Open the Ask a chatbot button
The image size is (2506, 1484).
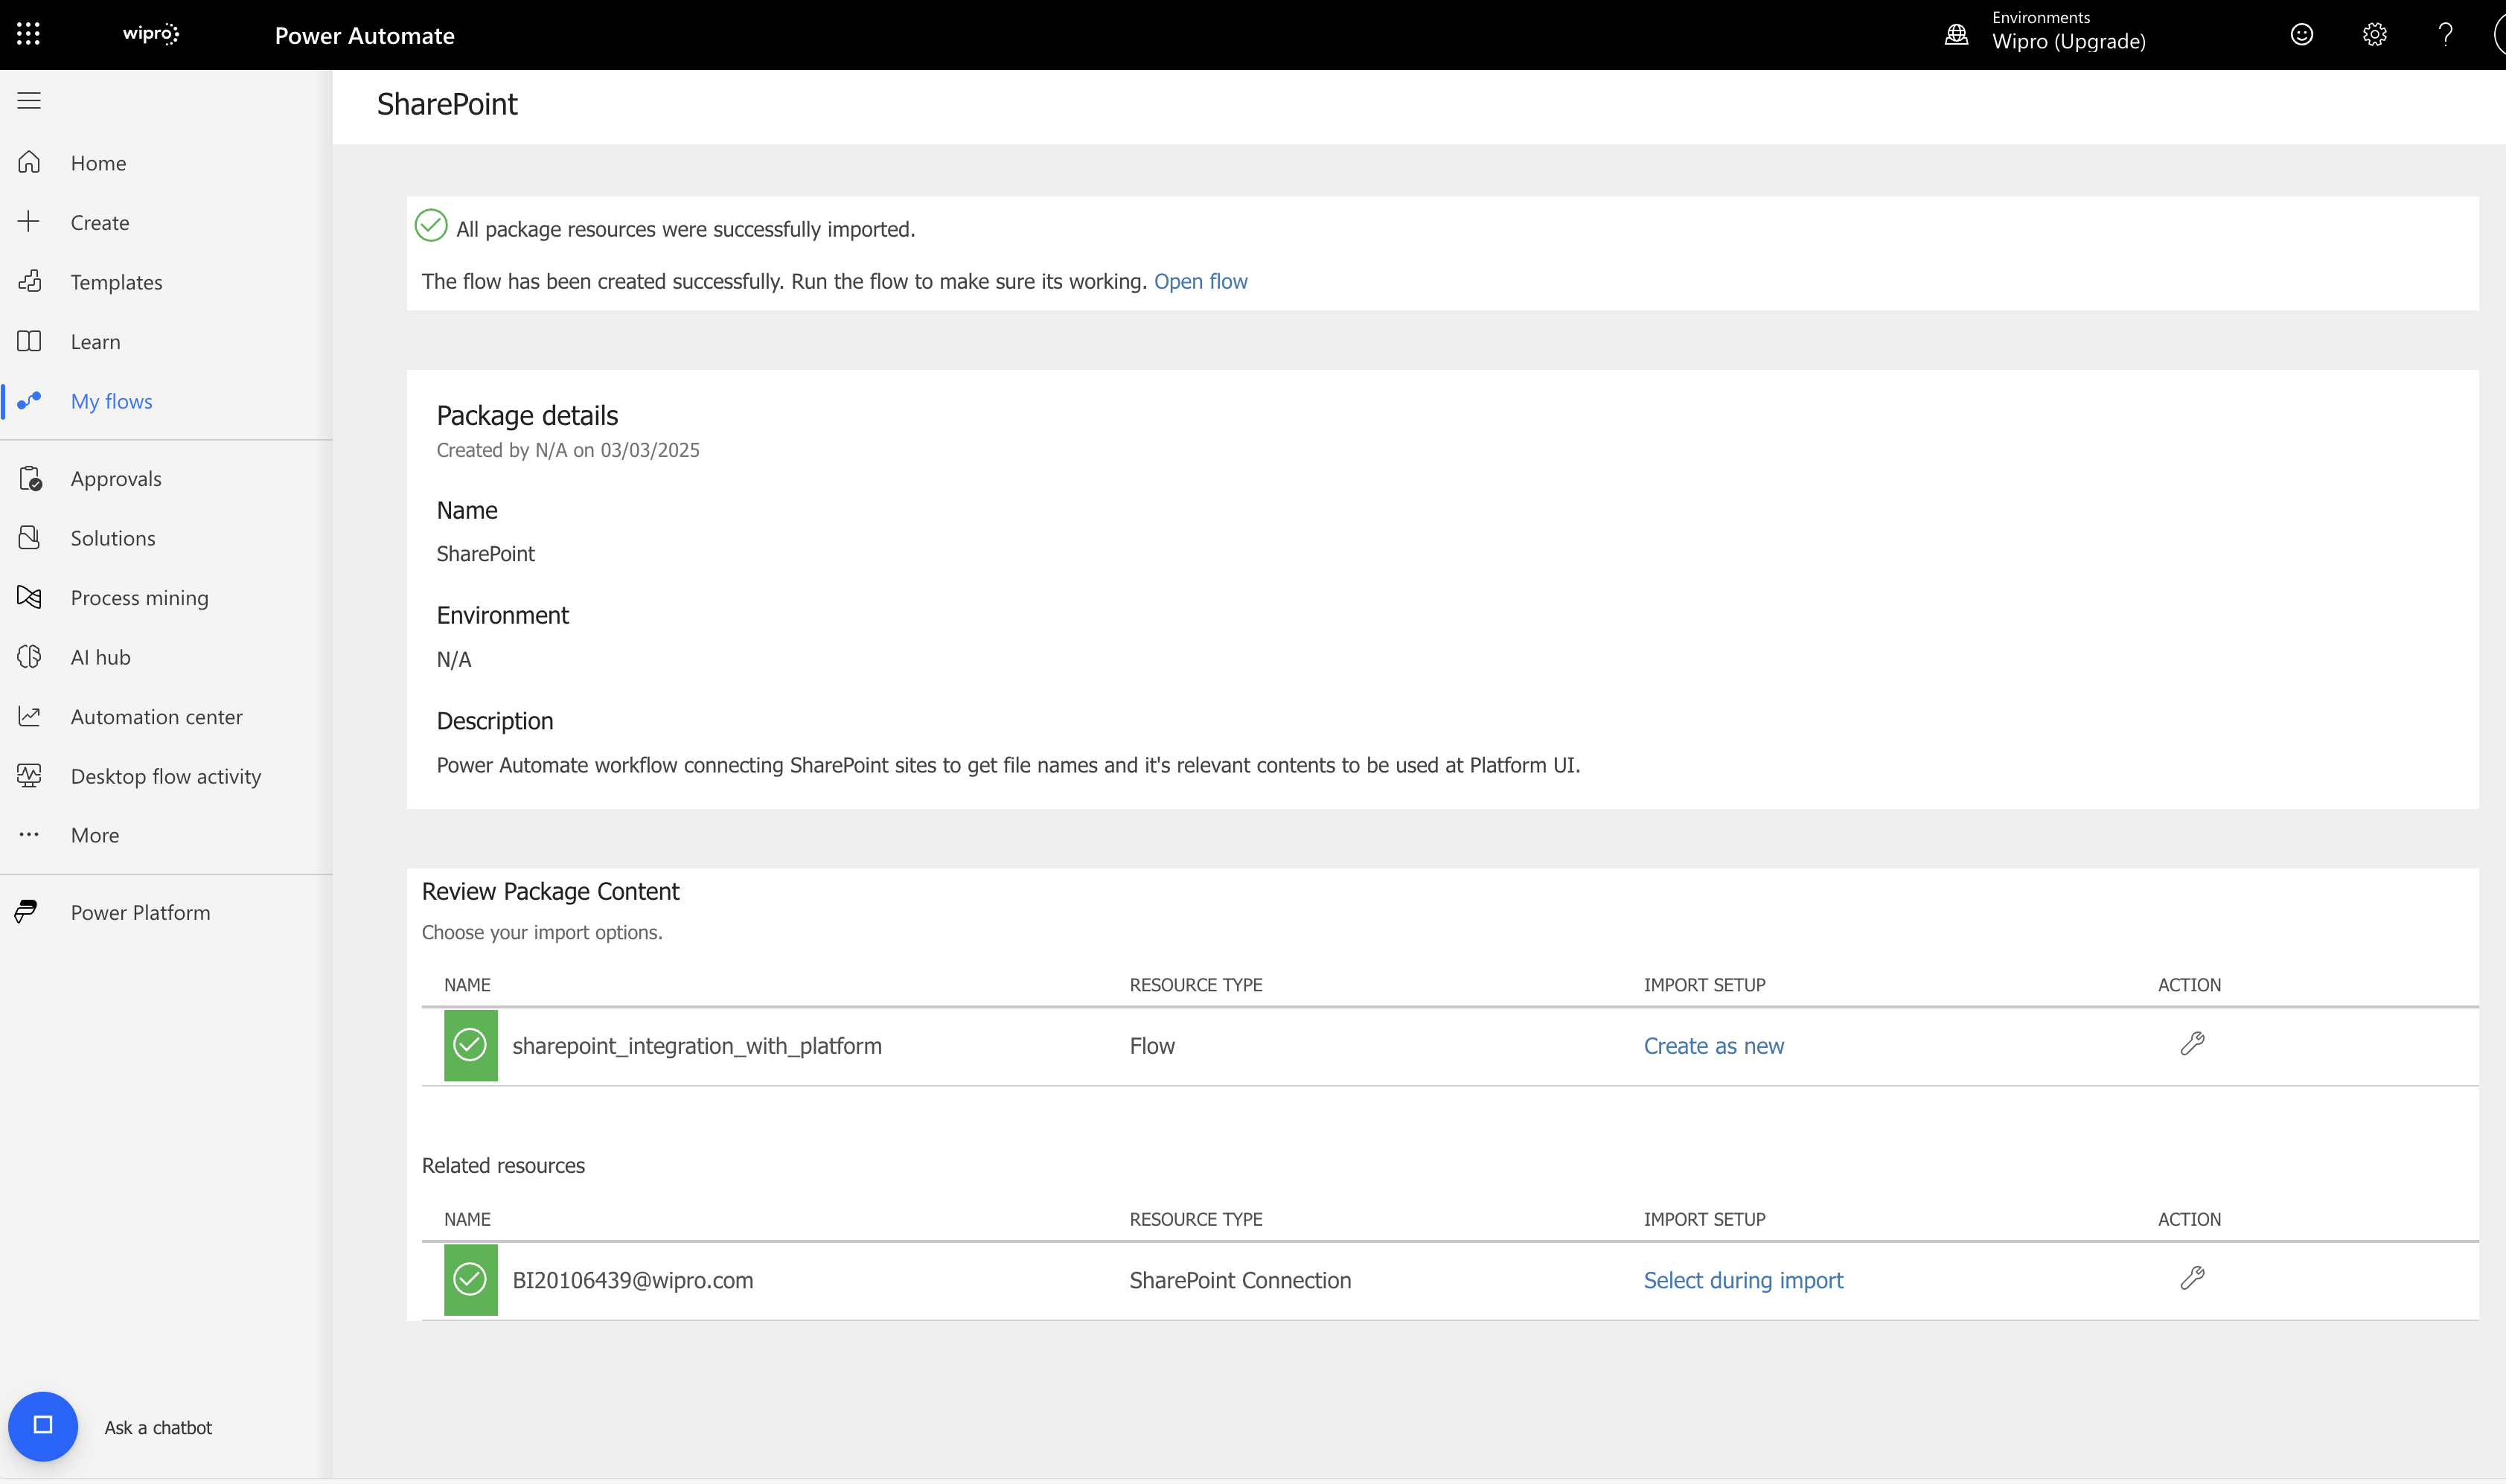coord(43,1426)
